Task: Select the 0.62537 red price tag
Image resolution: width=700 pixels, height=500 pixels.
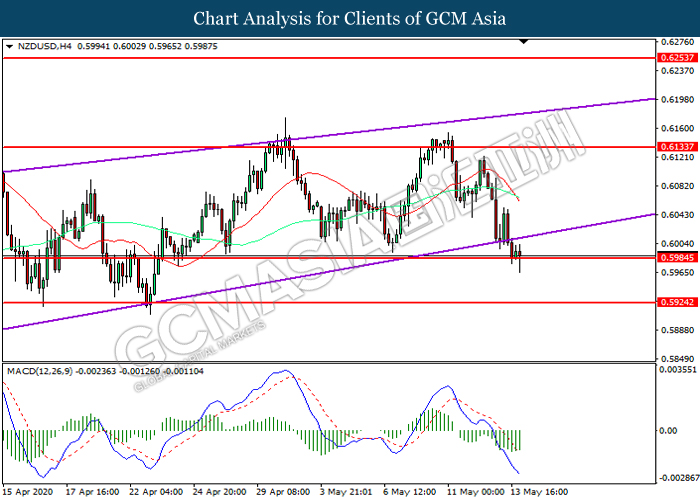Action: 678,58
